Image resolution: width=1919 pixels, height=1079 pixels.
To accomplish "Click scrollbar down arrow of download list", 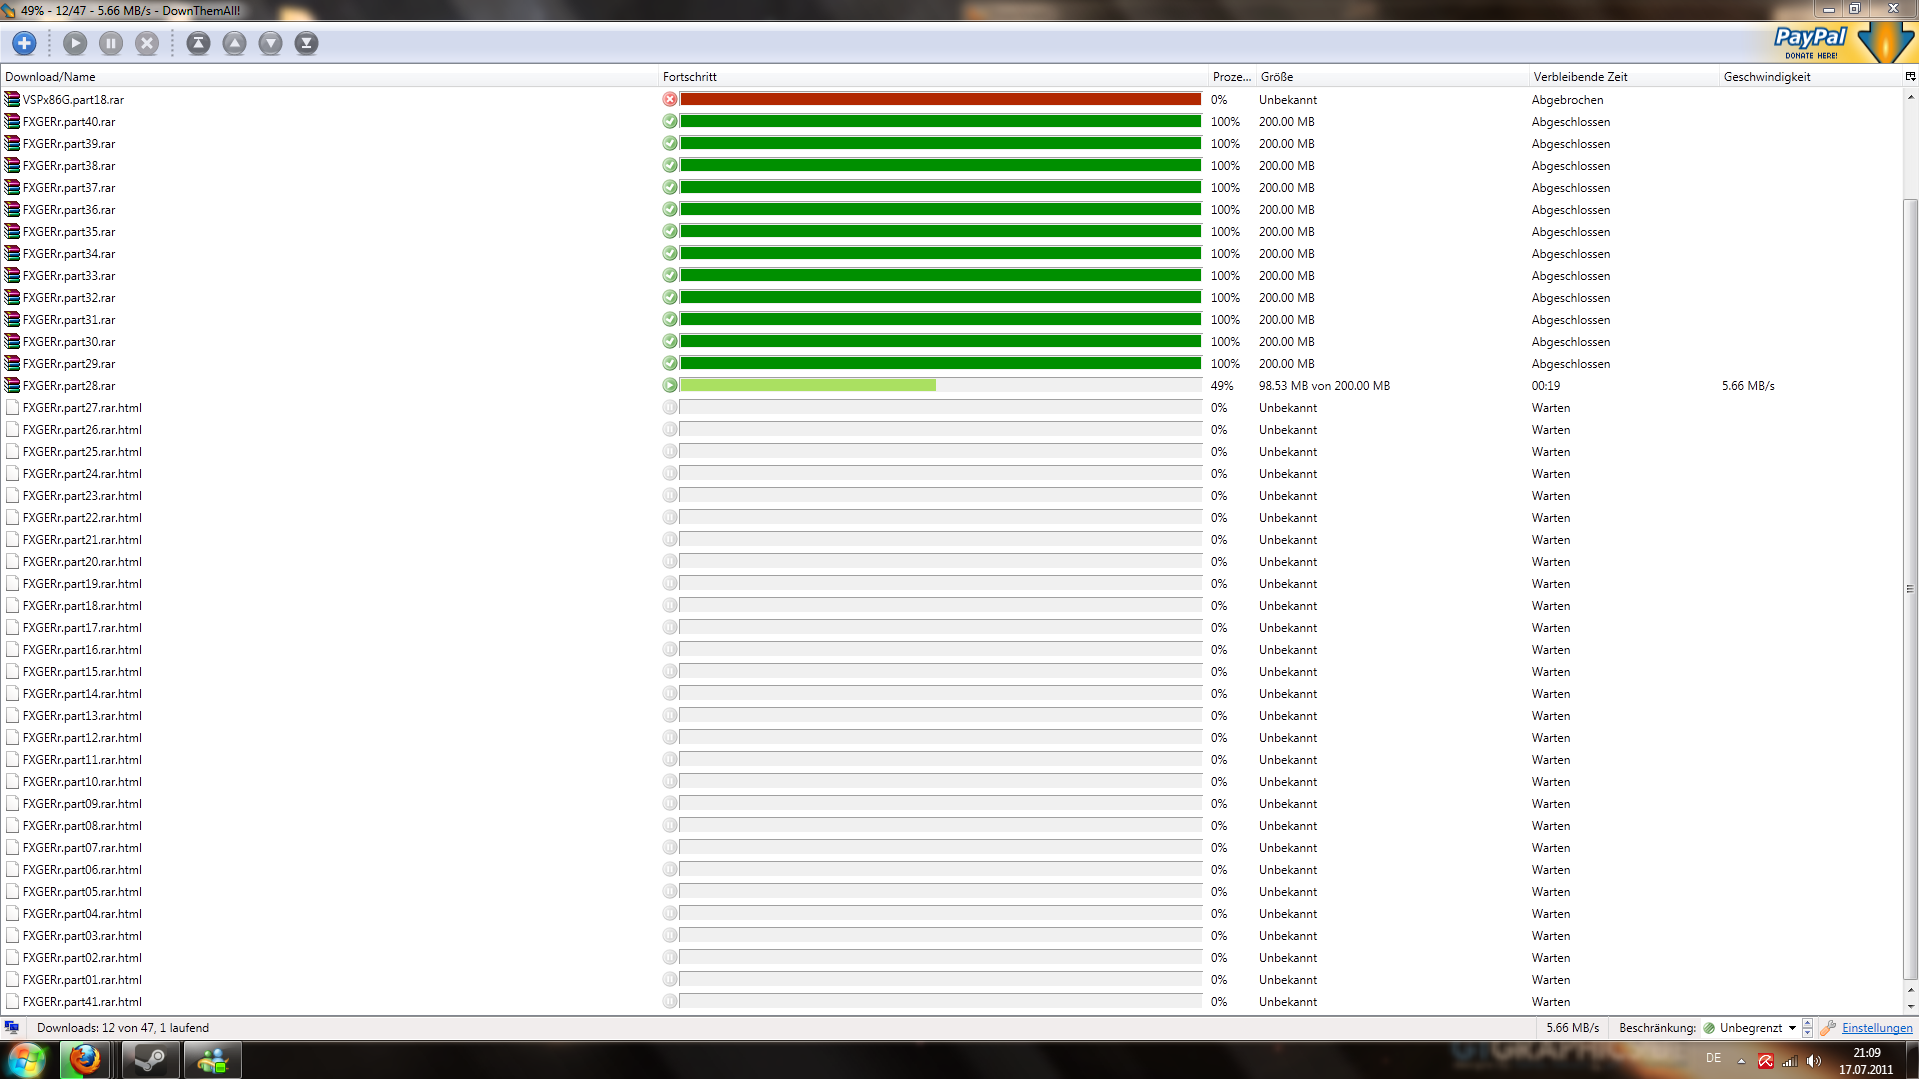I will (1910, 1006).
